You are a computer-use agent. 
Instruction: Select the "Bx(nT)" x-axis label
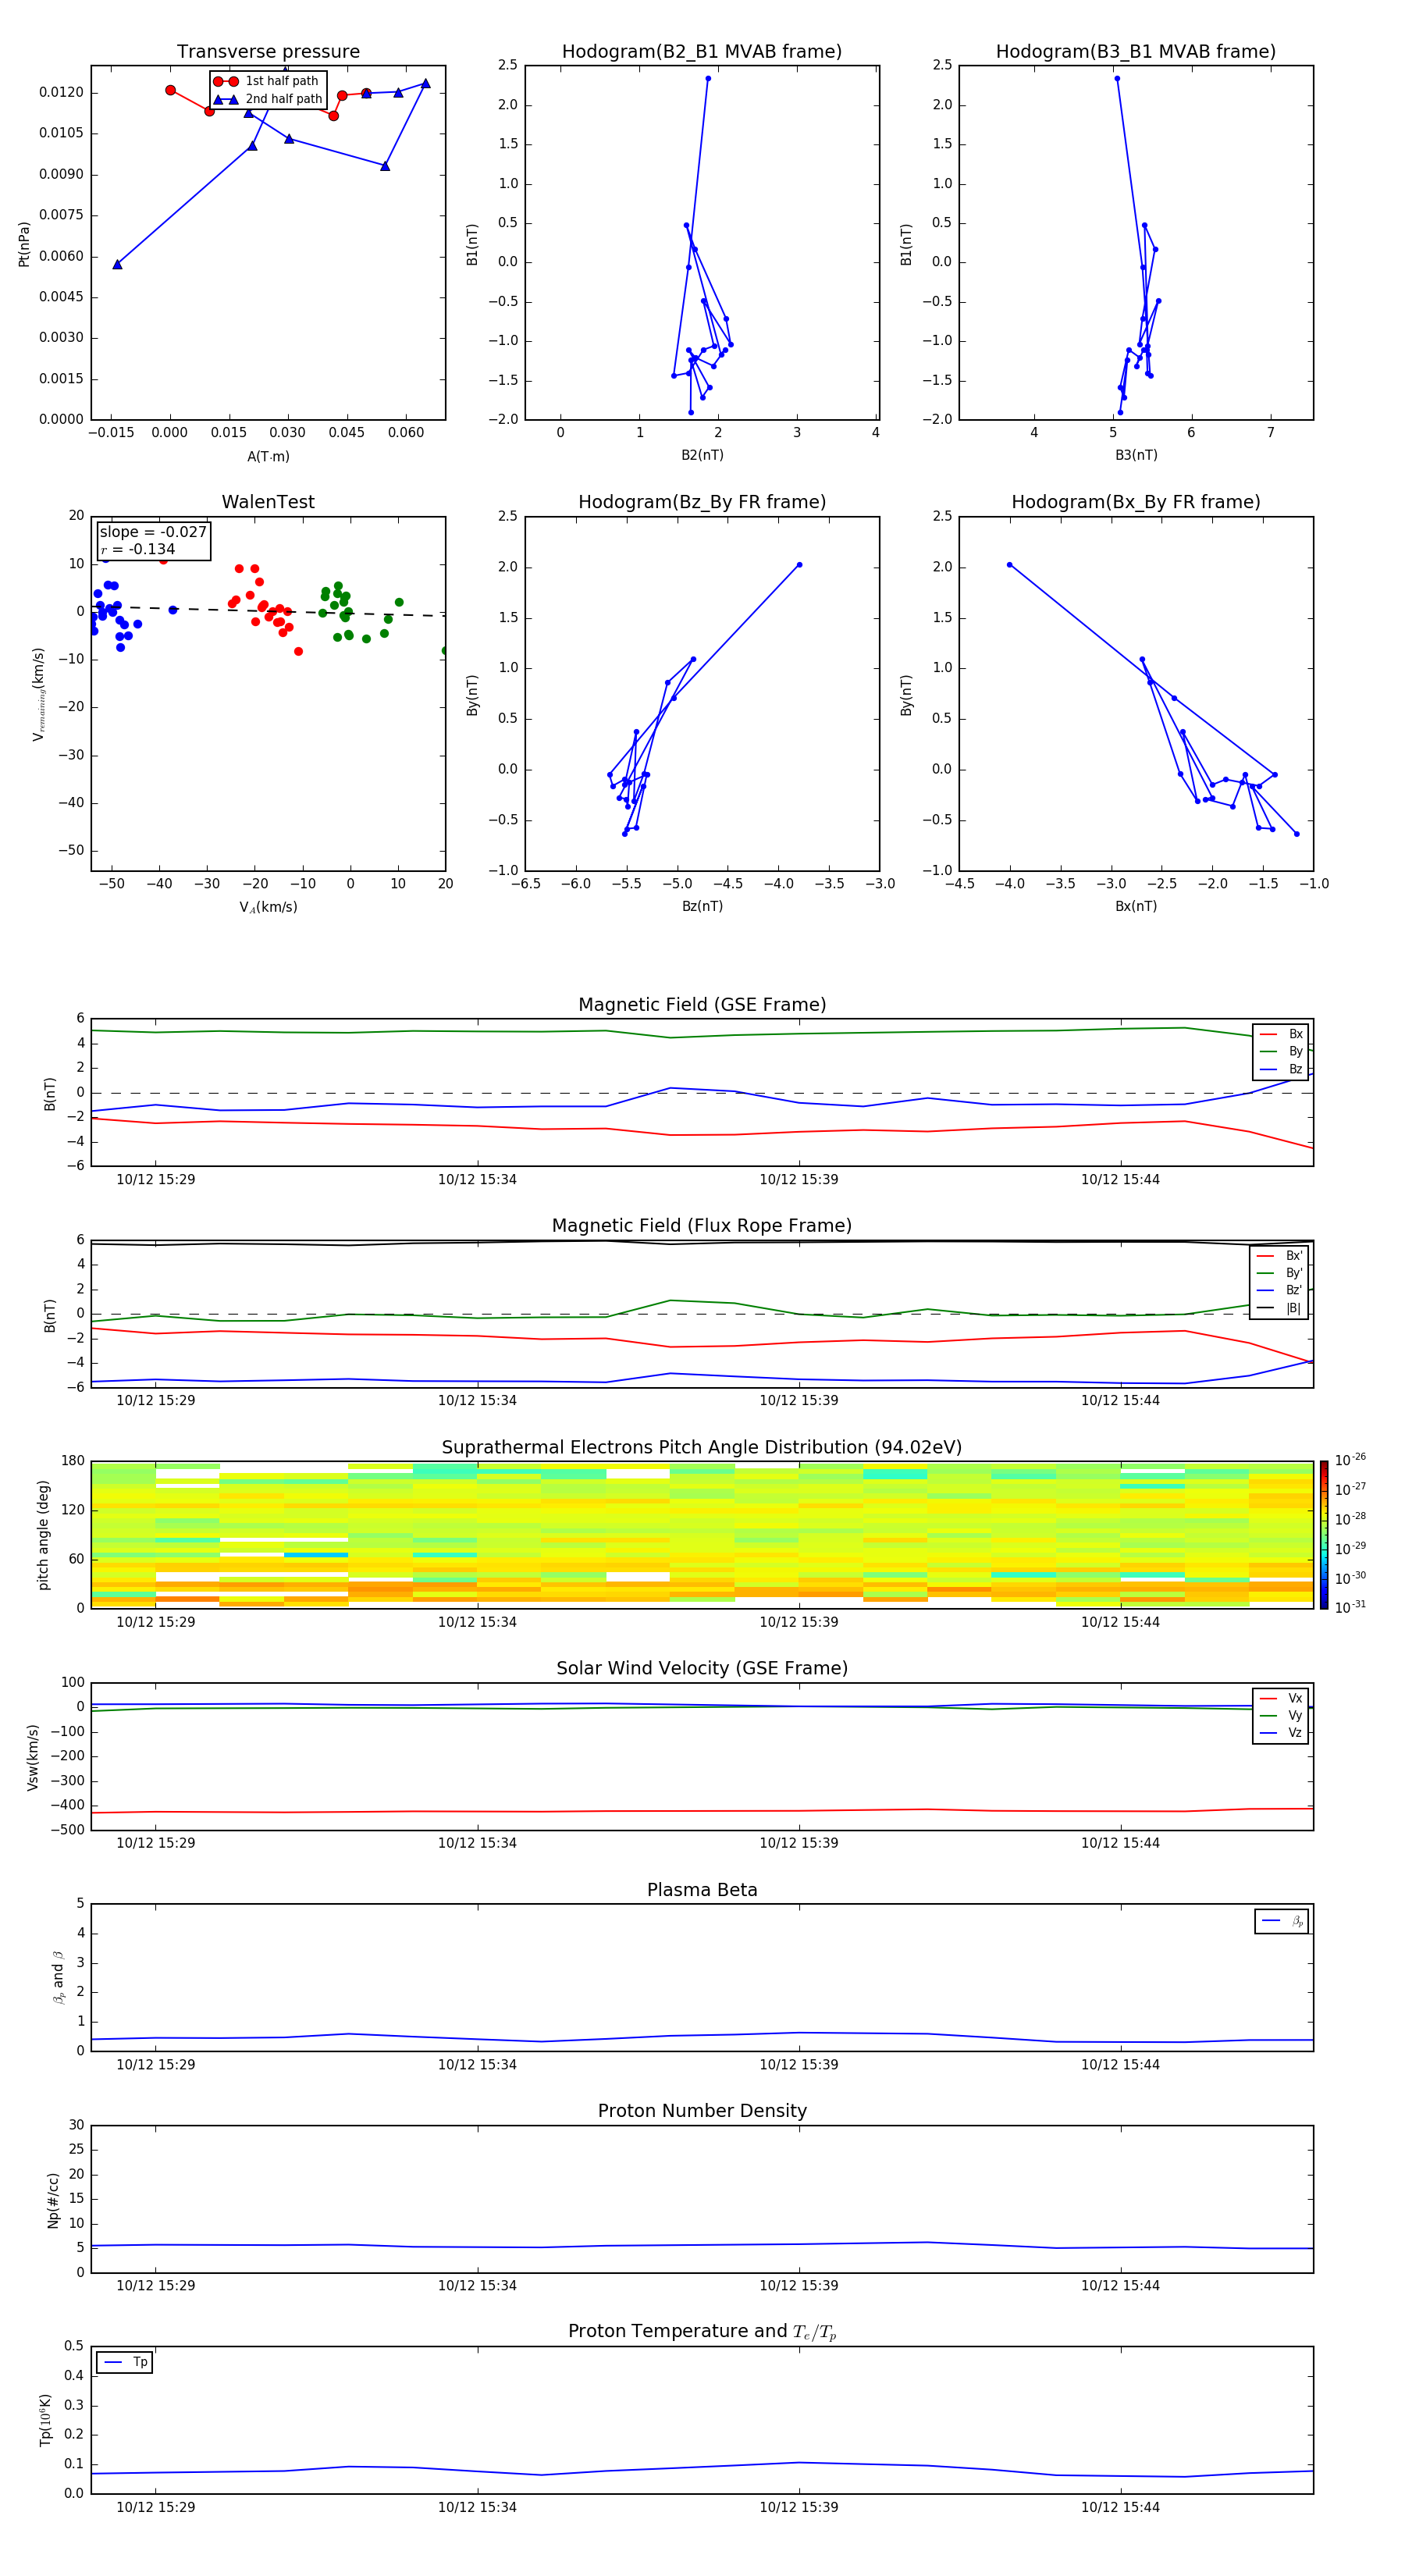click(x=1136, y=906)
